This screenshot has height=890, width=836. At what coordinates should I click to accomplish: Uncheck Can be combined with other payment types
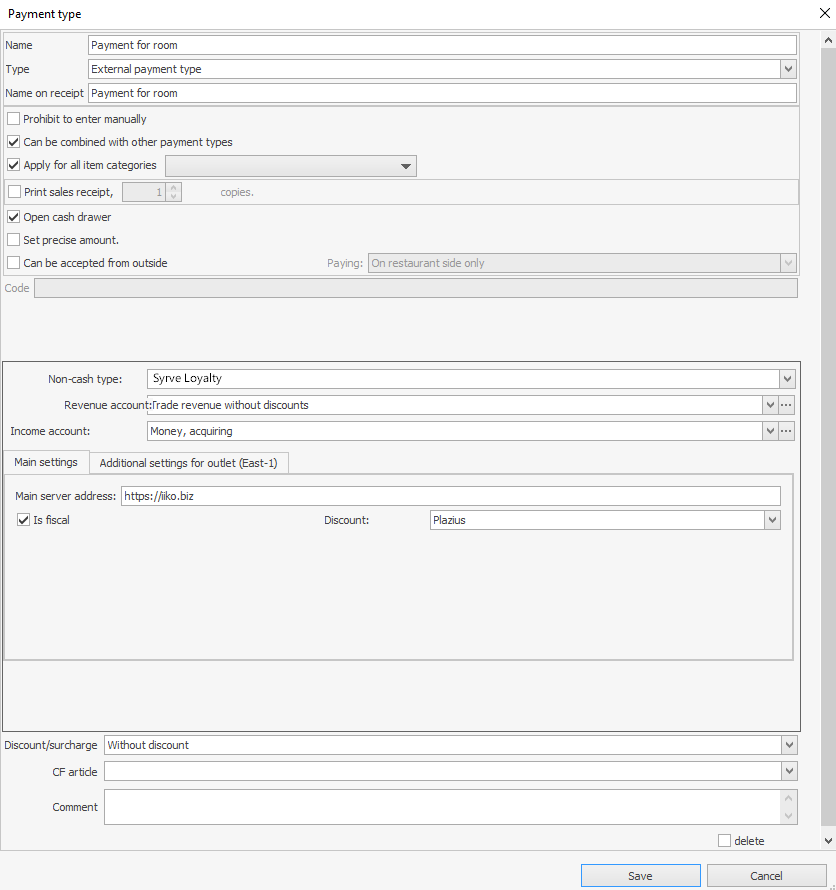[x=14, y=142]
